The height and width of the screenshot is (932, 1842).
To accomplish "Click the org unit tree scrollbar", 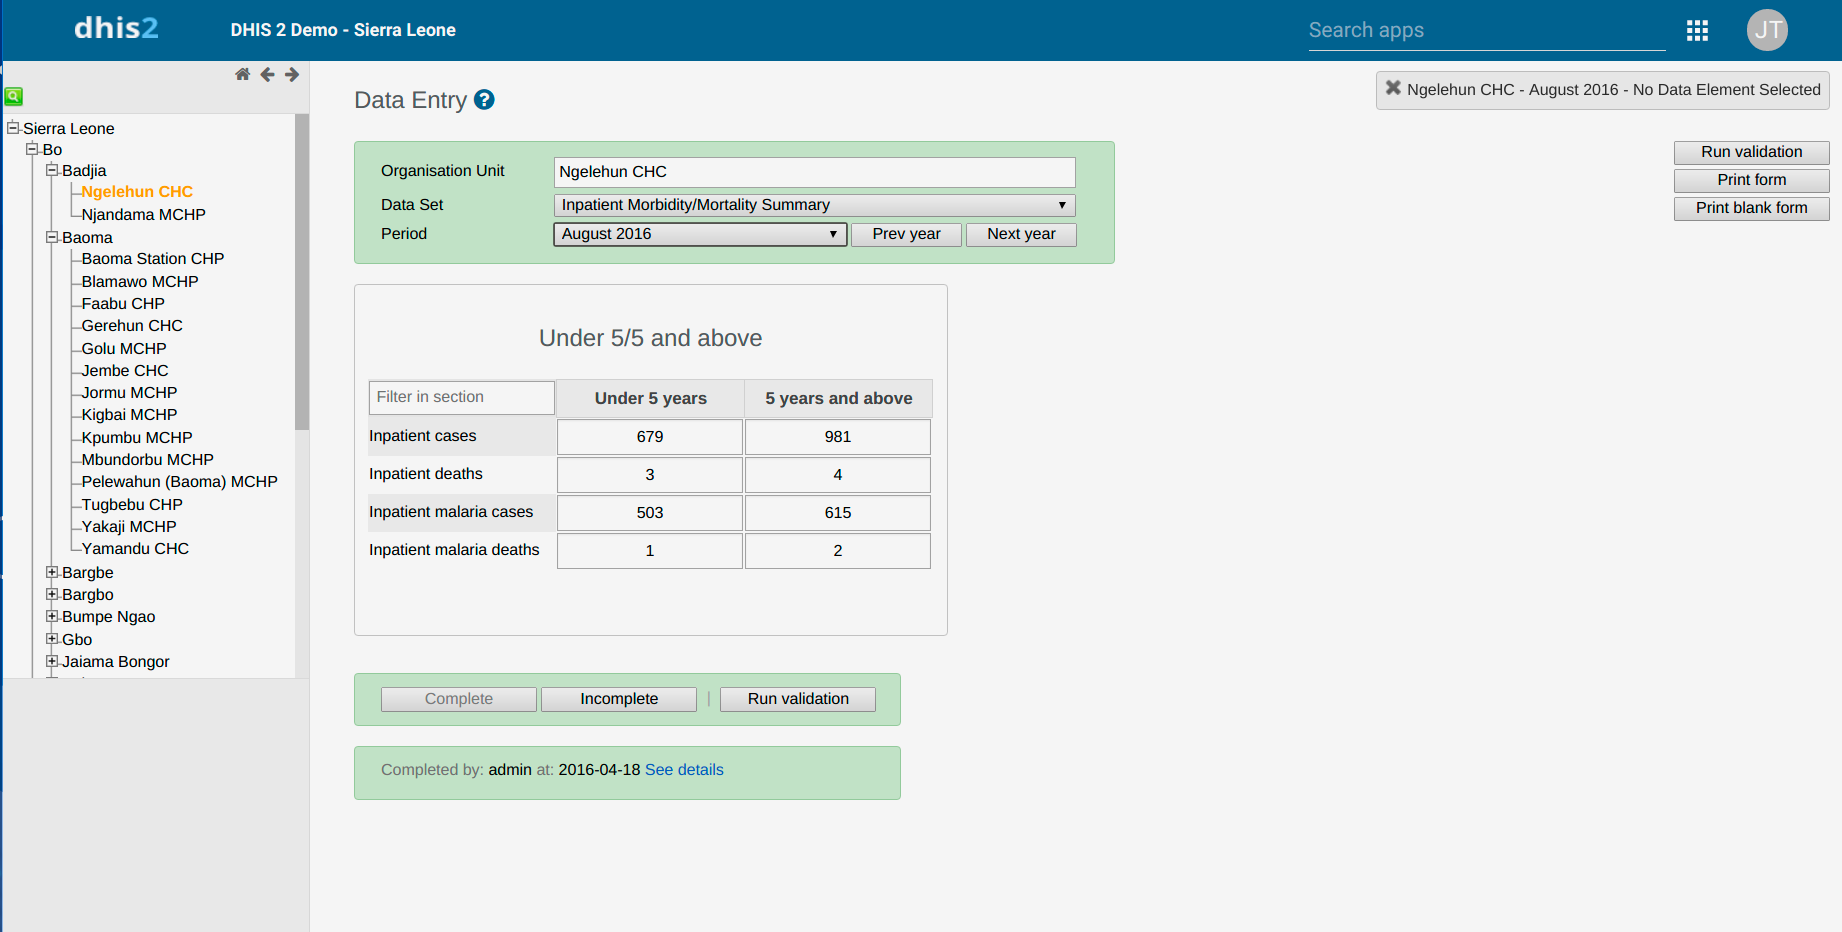I will tap(302, 272).
